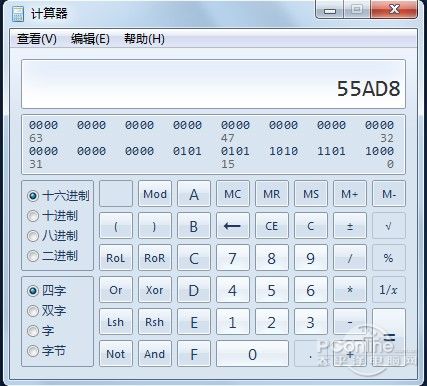Click the RoL rotate left button
The image size is (427, 386).
click(x=116, y=258)
